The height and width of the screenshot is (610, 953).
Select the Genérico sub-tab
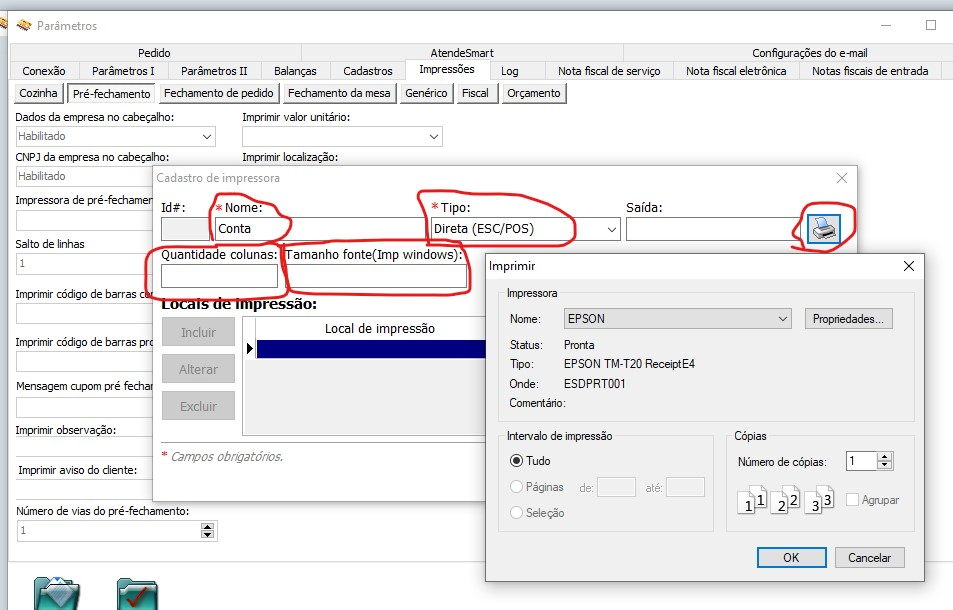[x=426, y=93]
